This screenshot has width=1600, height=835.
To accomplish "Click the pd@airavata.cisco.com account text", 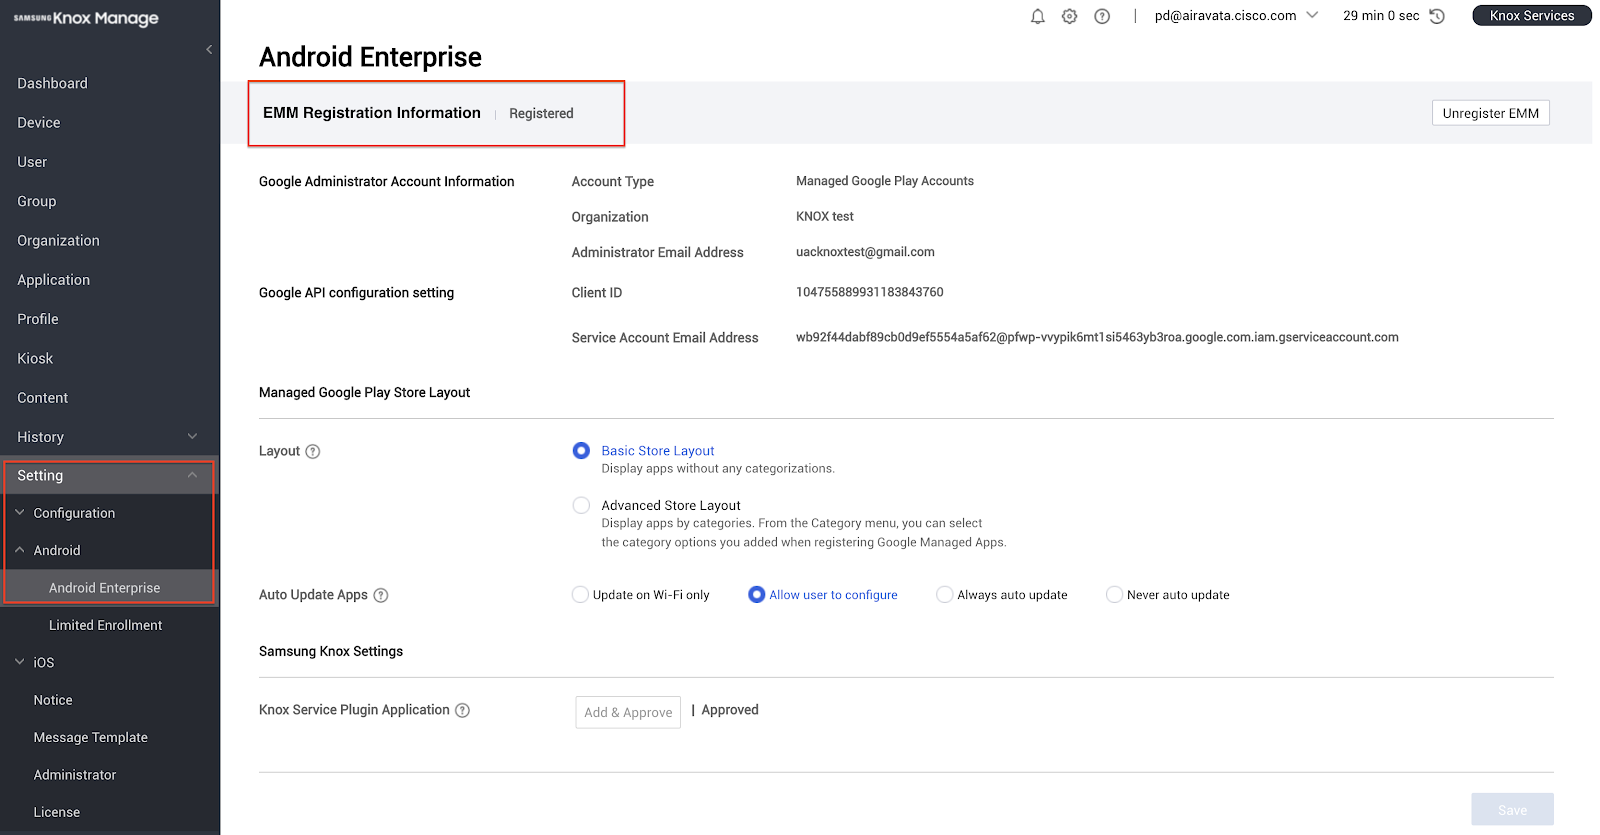I will 1225,15.
